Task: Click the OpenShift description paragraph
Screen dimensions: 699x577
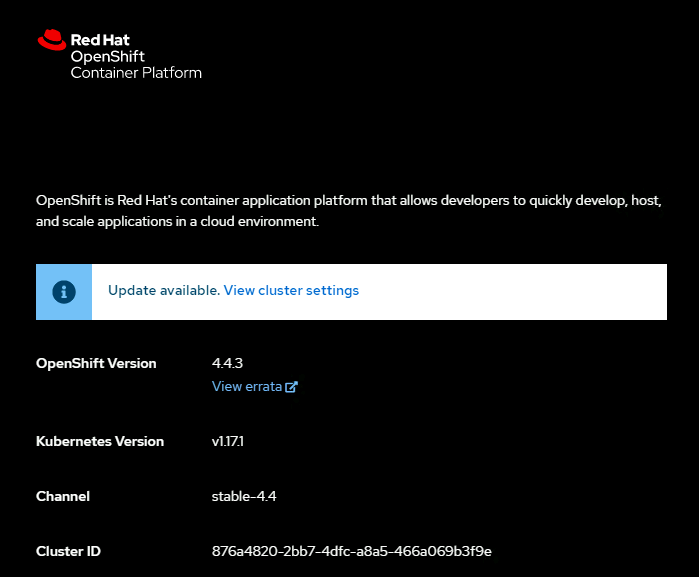Action: pyautogui.click(x=349, y=211)
